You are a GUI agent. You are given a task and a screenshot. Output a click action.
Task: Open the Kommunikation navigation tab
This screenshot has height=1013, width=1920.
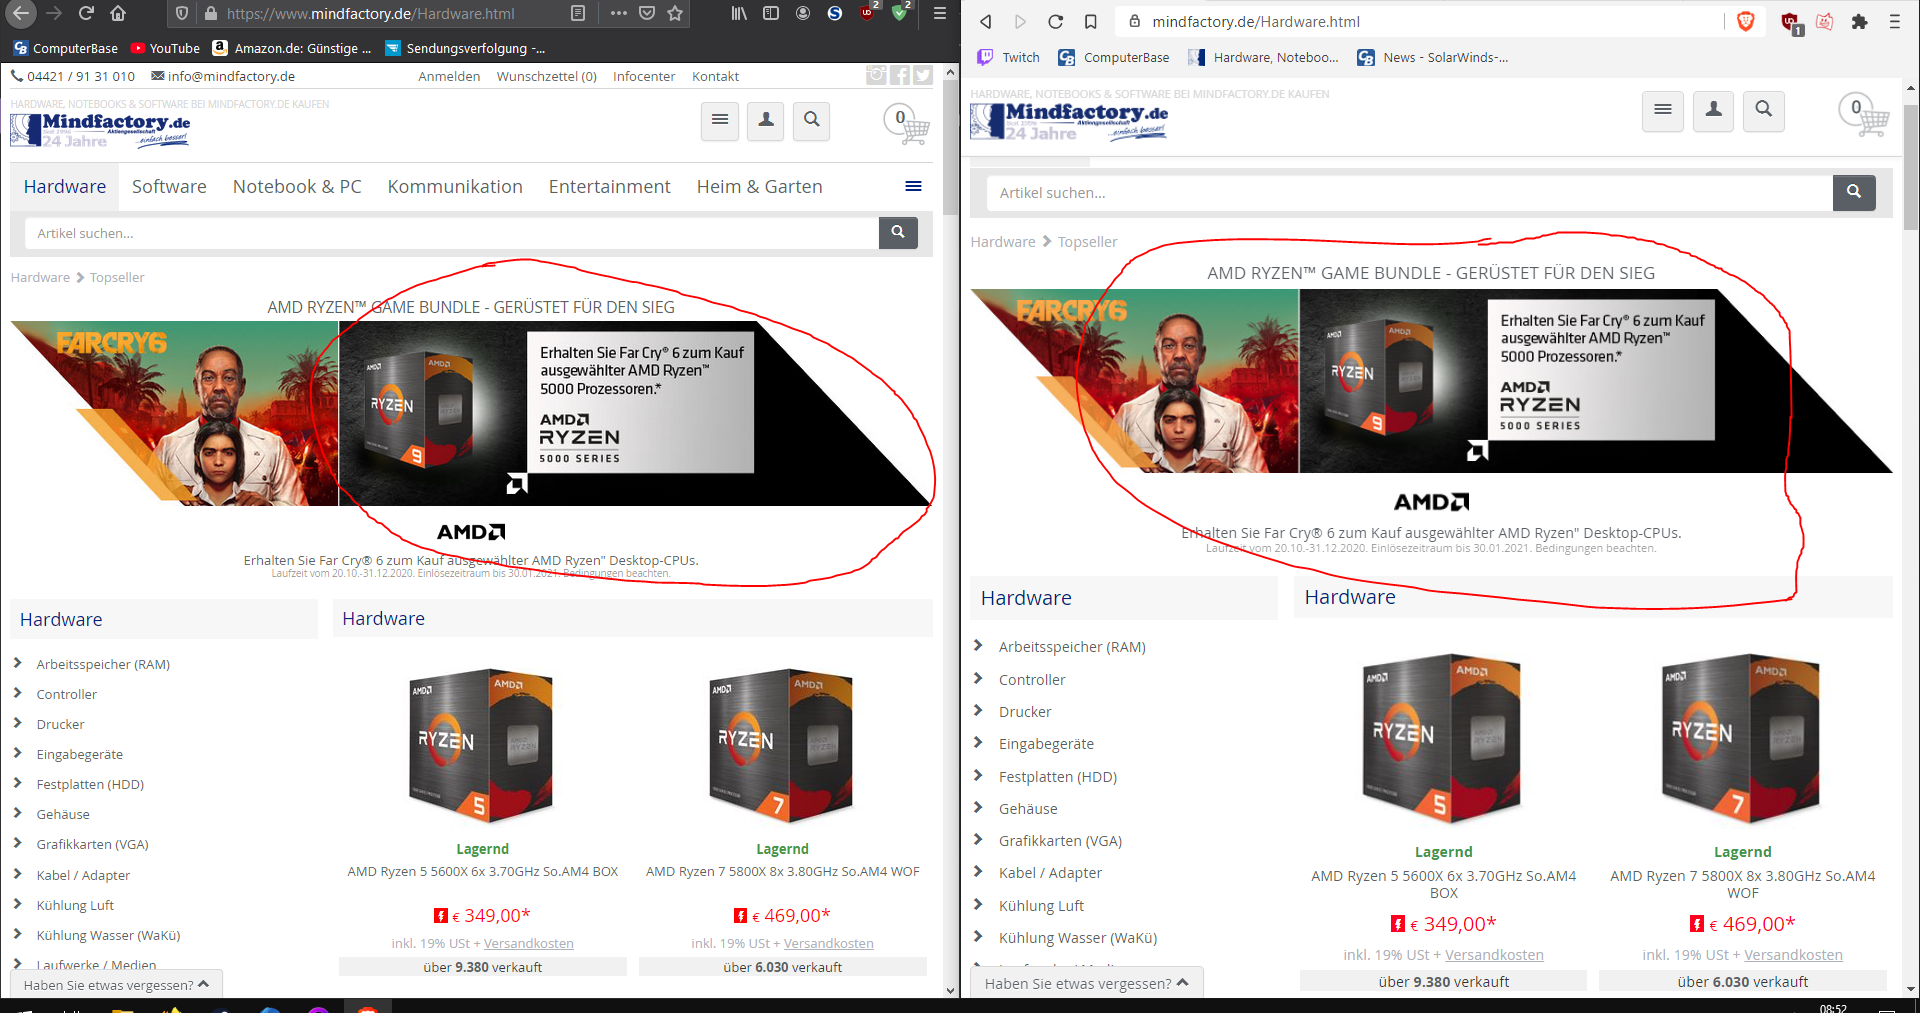(455, 187)
